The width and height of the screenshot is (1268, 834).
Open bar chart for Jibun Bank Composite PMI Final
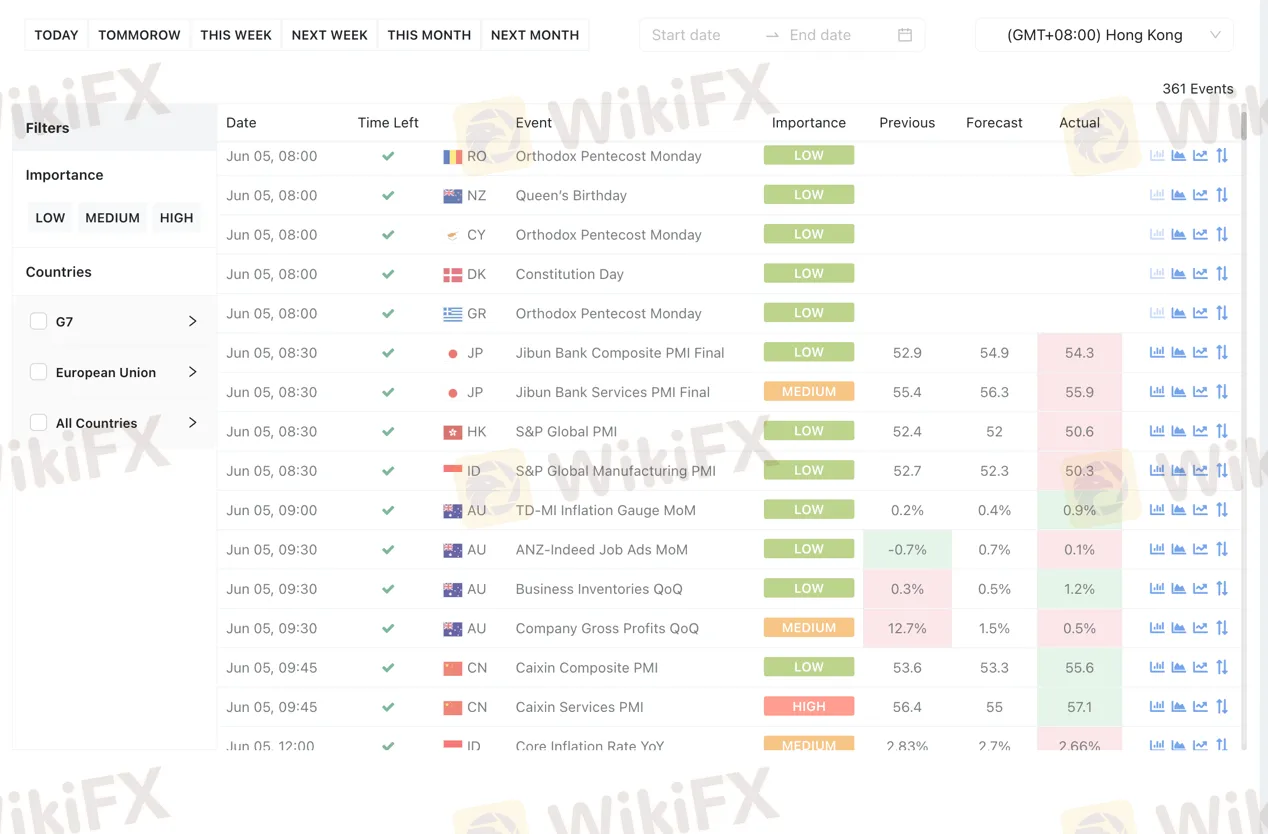coord(1157,352)
